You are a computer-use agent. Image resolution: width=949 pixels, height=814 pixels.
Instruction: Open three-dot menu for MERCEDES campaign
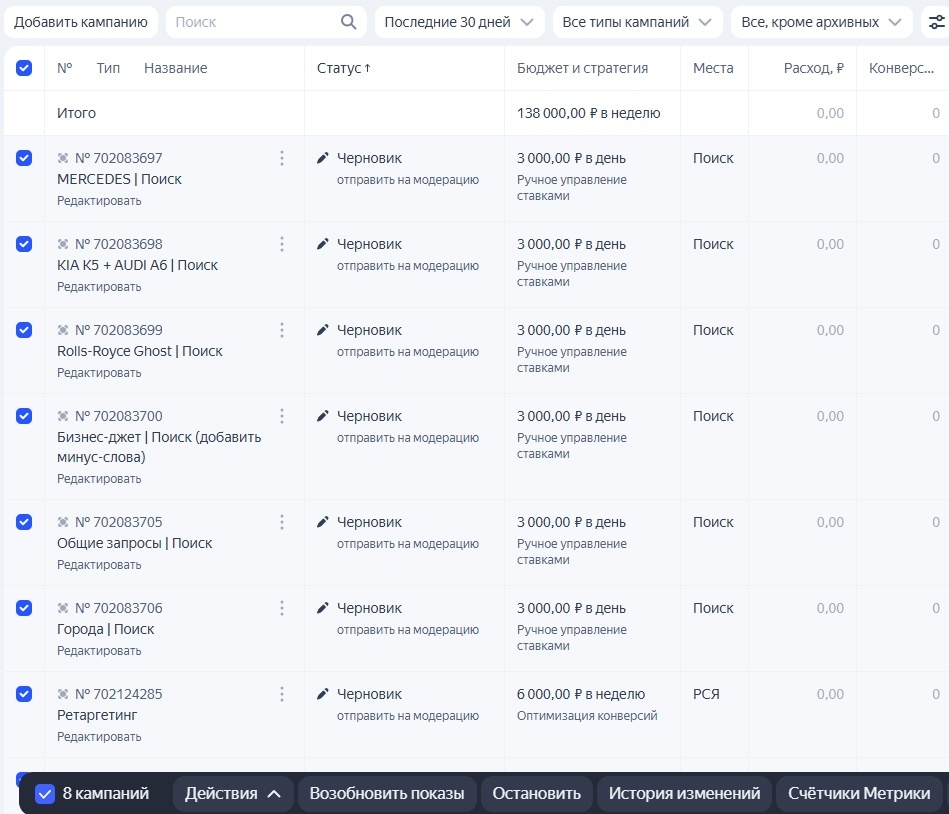click(281, 158)
